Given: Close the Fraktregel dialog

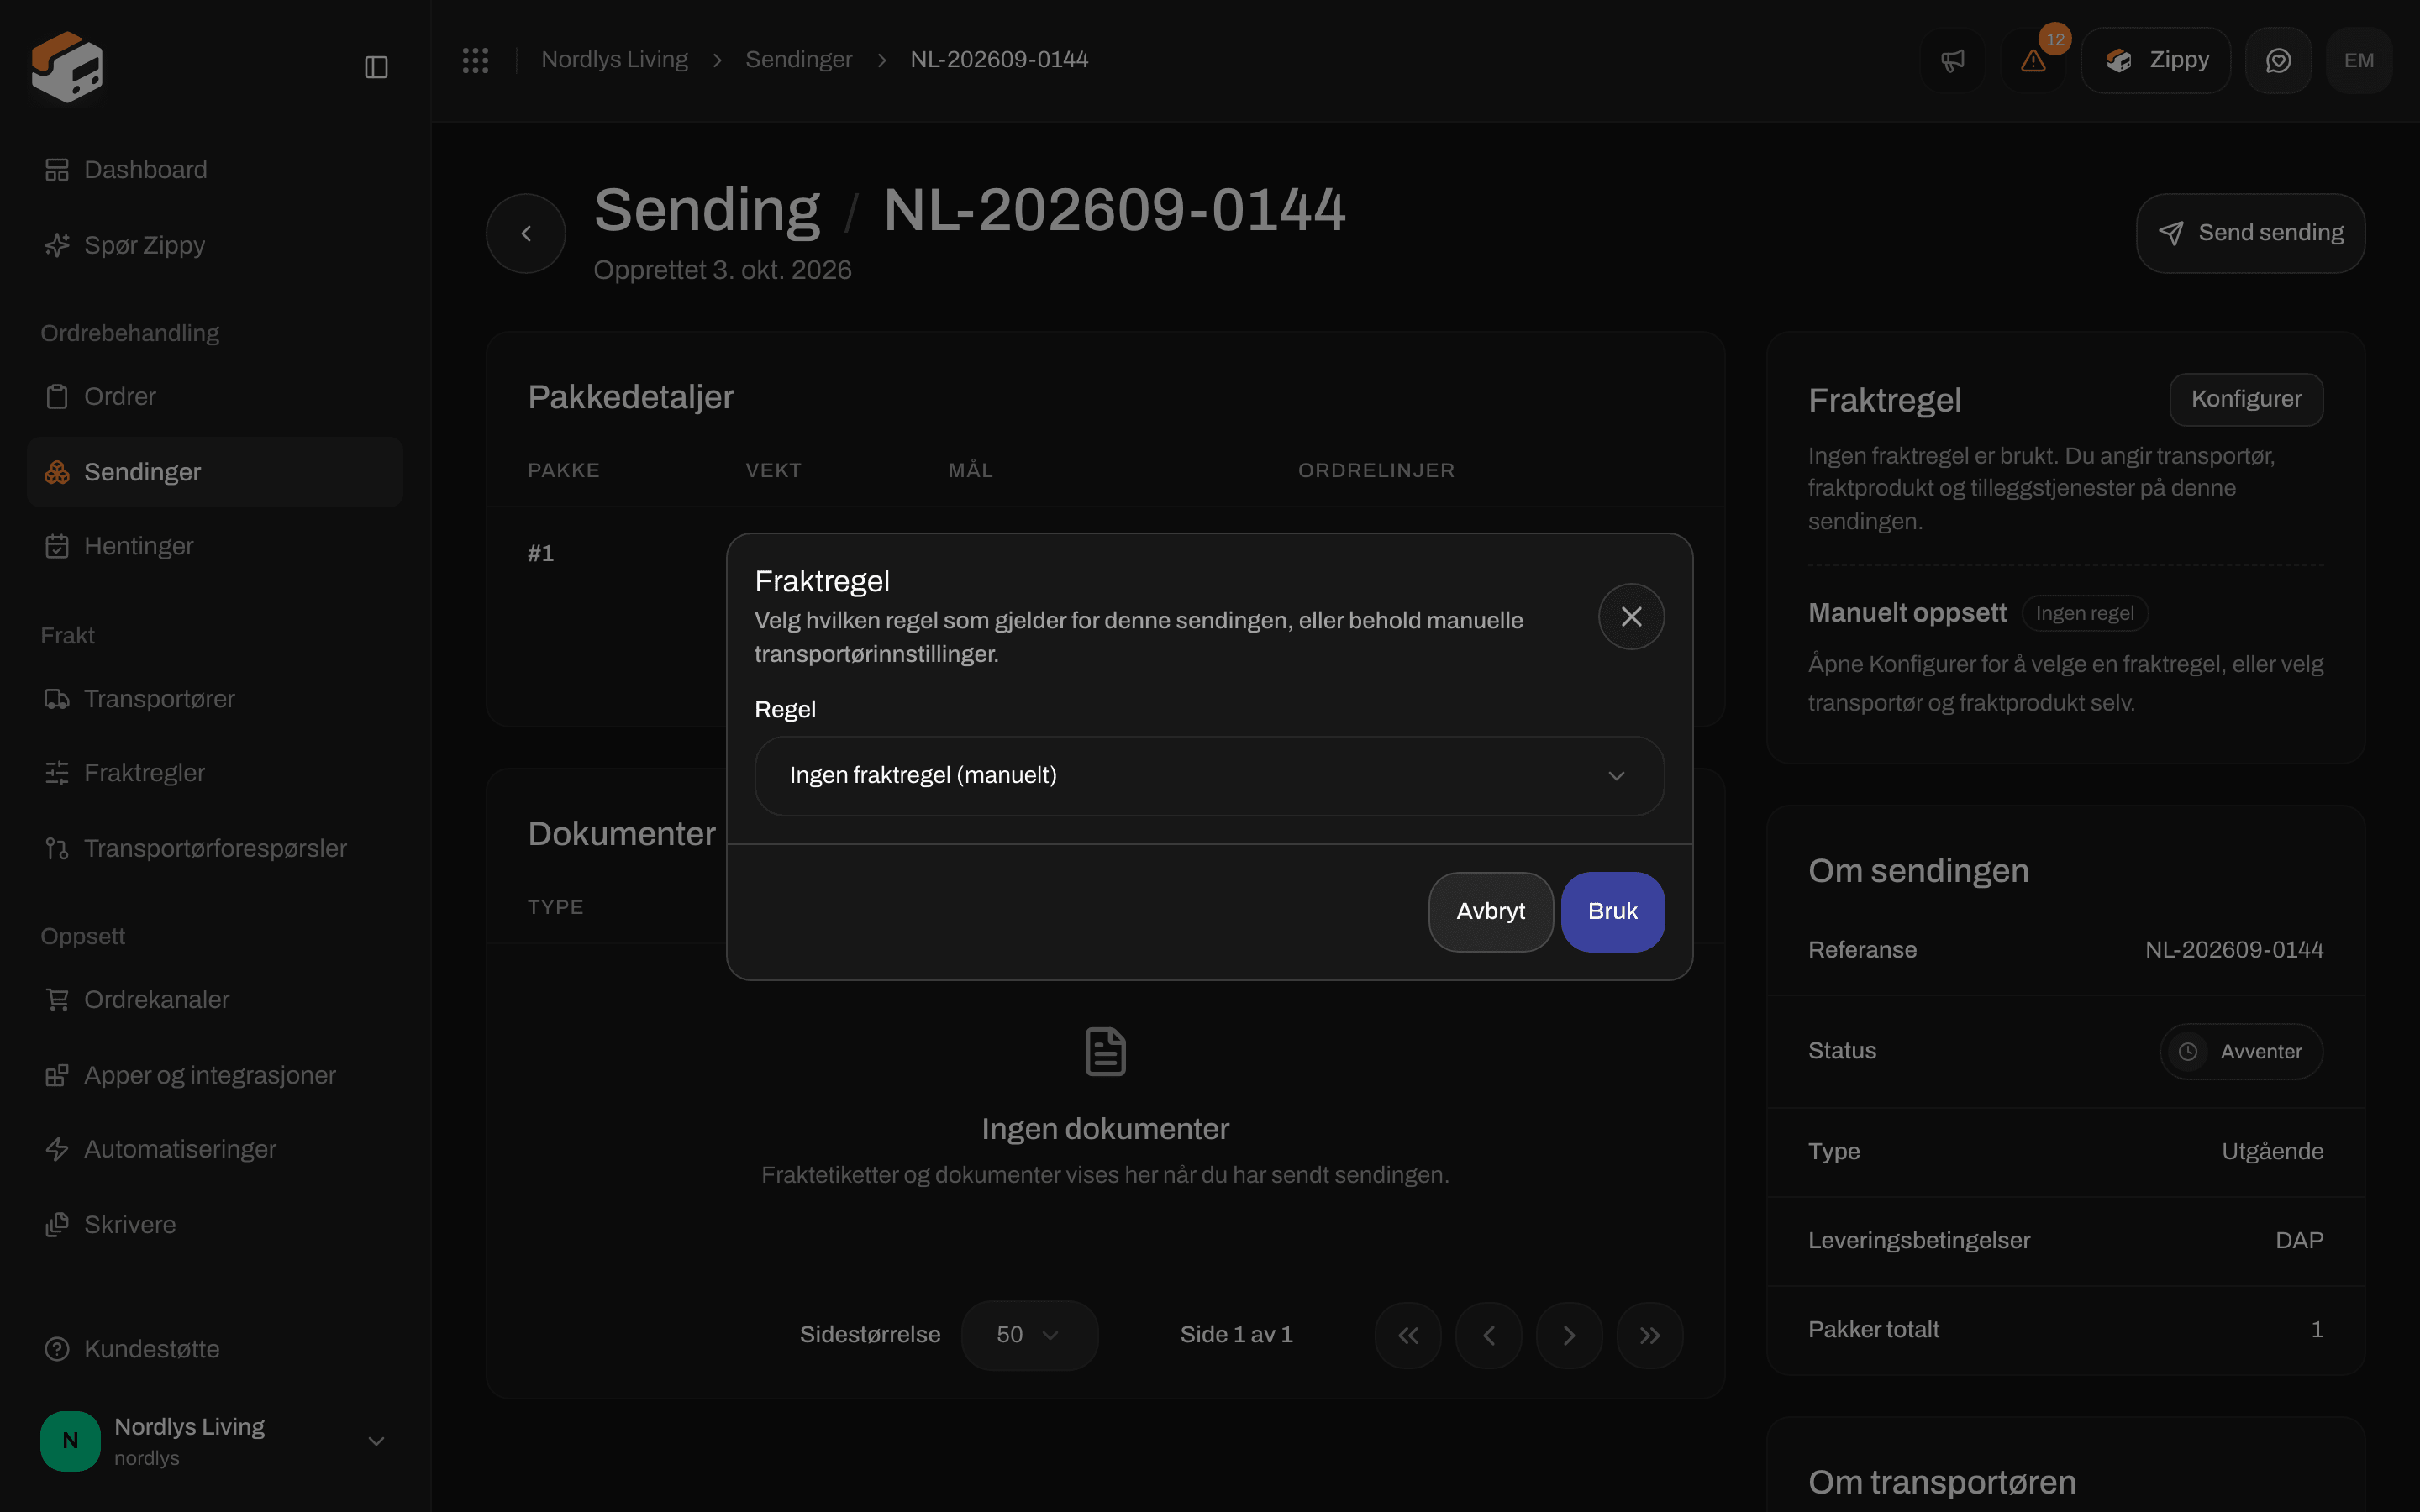Looking at the screenshot, I should click(x=1631, y=617).
